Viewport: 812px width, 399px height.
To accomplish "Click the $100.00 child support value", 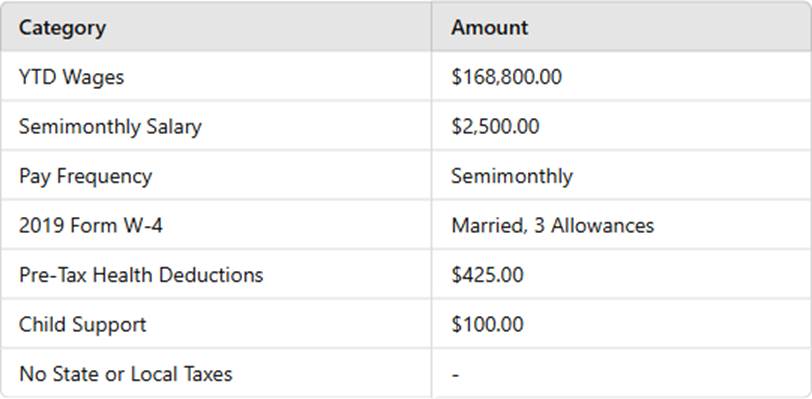I will coord(487,325).
